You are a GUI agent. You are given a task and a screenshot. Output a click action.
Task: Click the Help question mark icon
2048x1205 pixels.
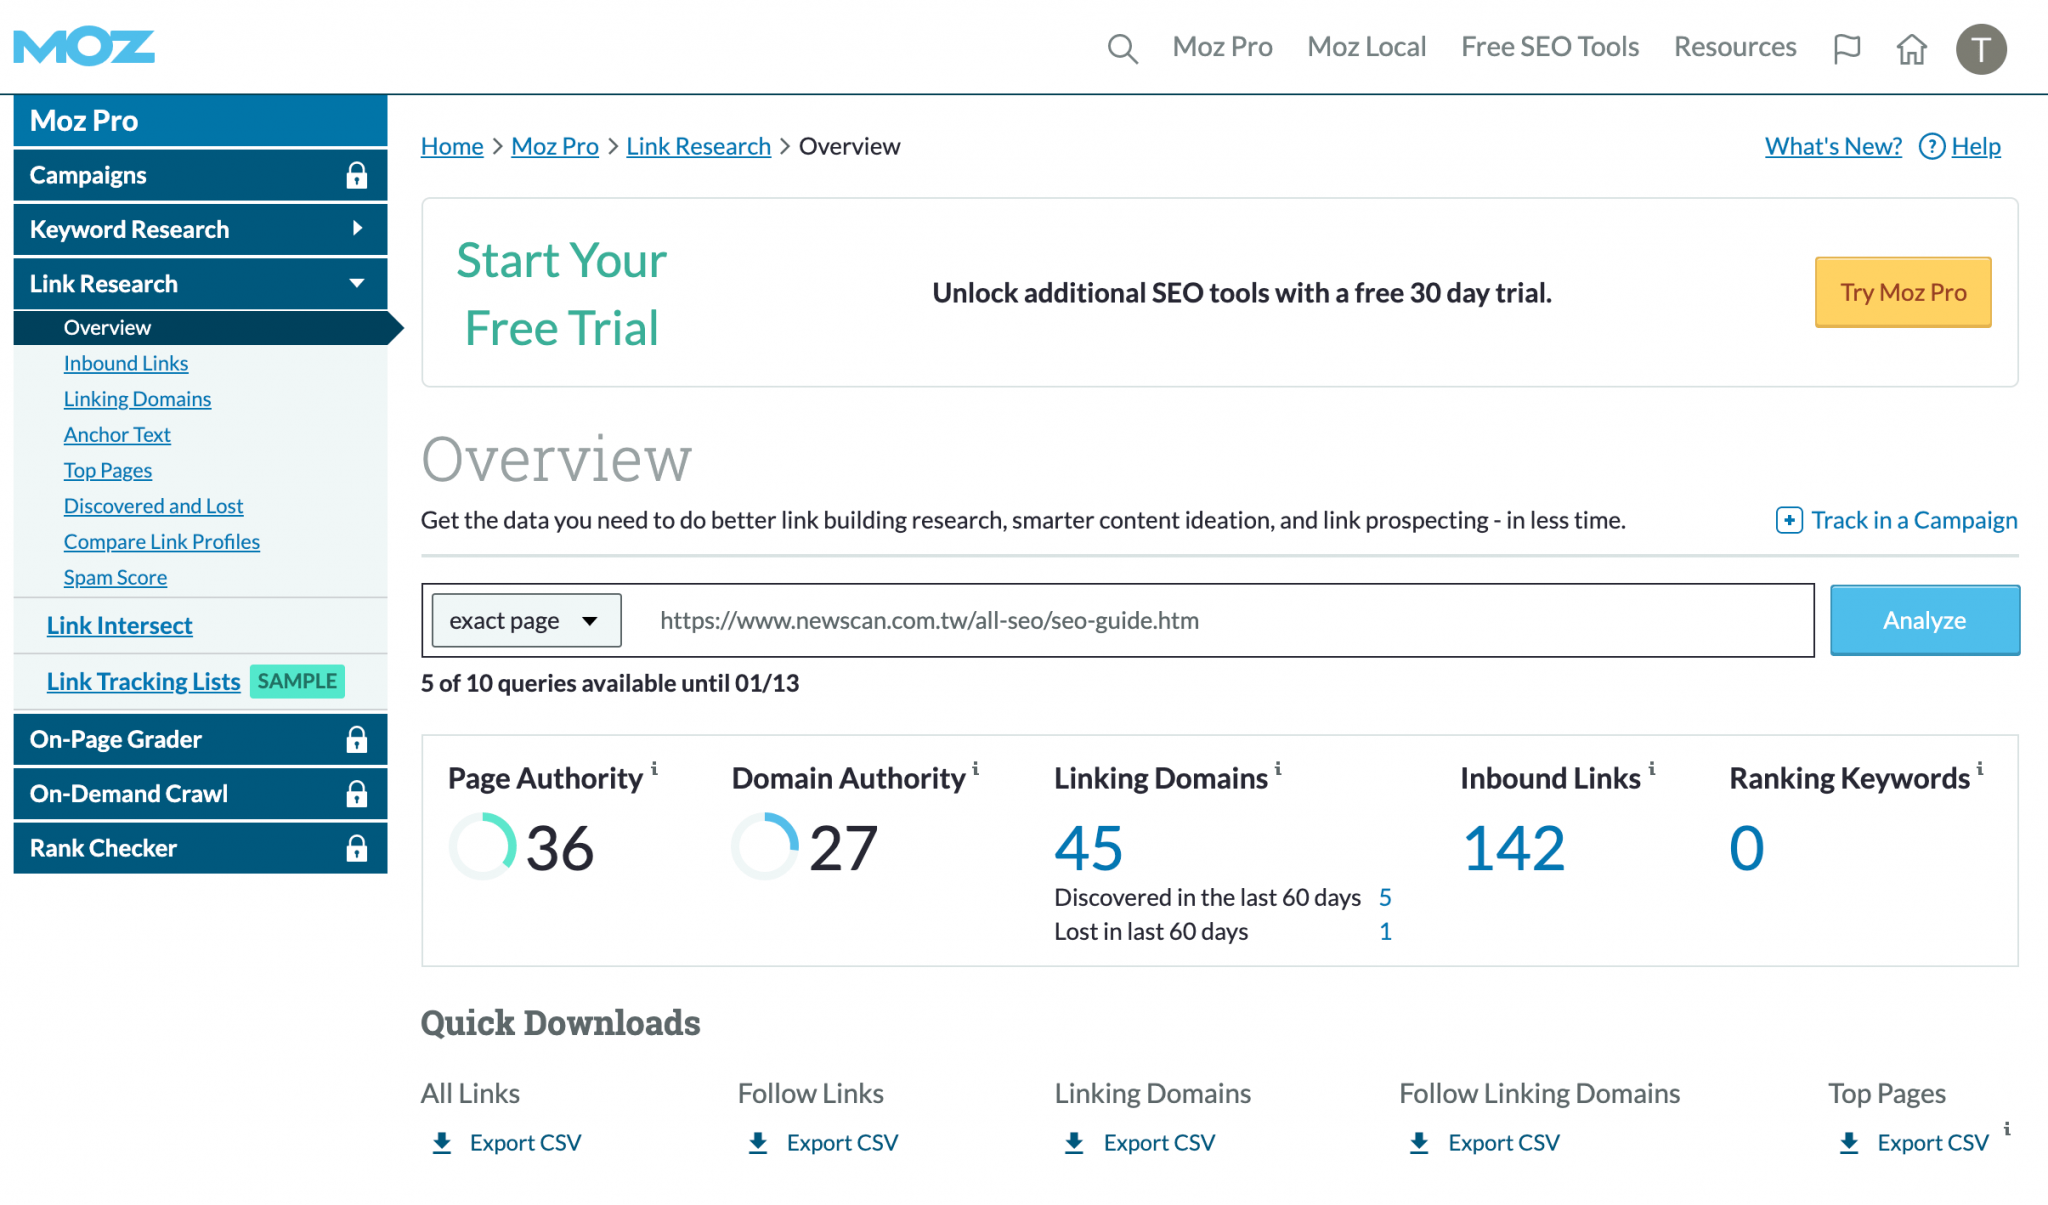pyautogui.click(x=1932, y=146)
